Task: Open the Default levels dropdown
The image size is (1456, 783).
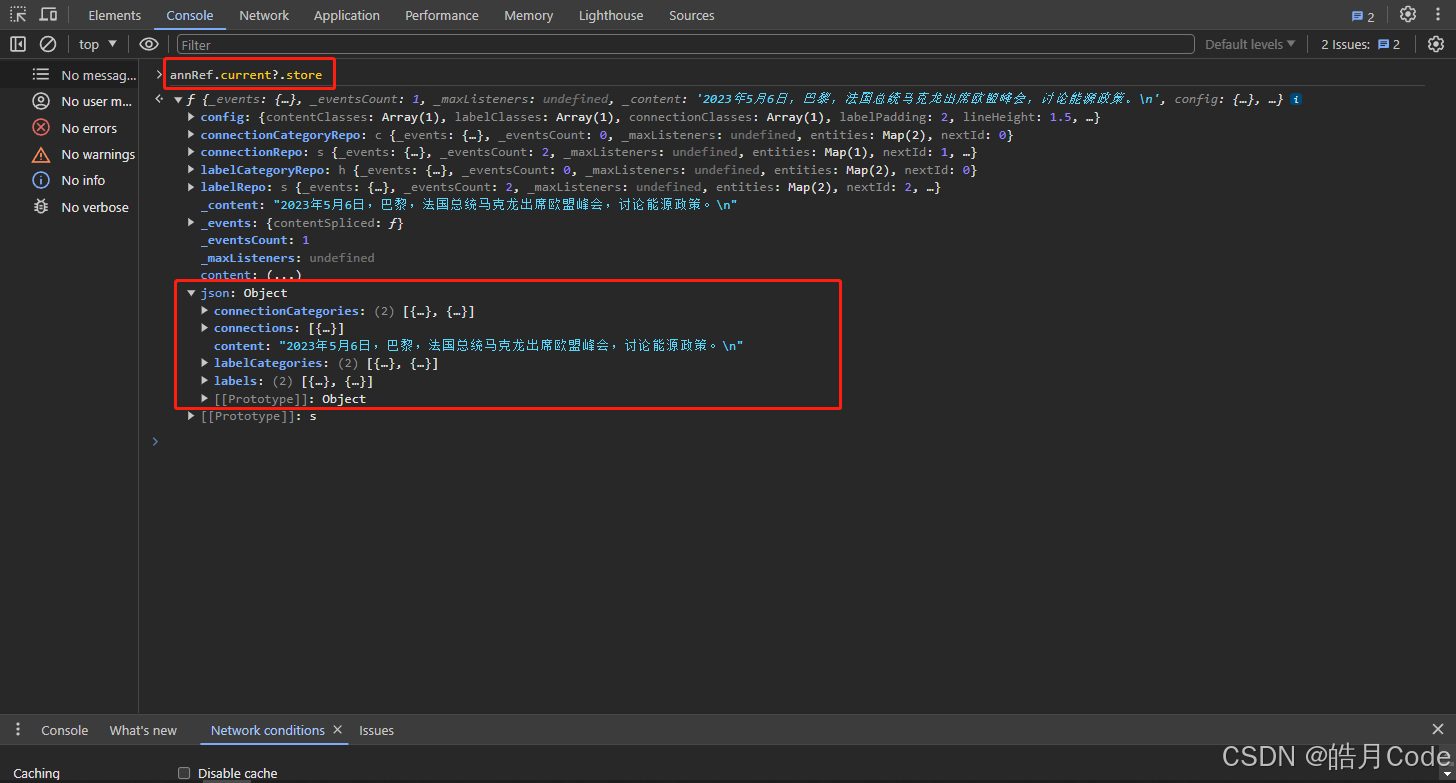Action: tap(1250, 44)
